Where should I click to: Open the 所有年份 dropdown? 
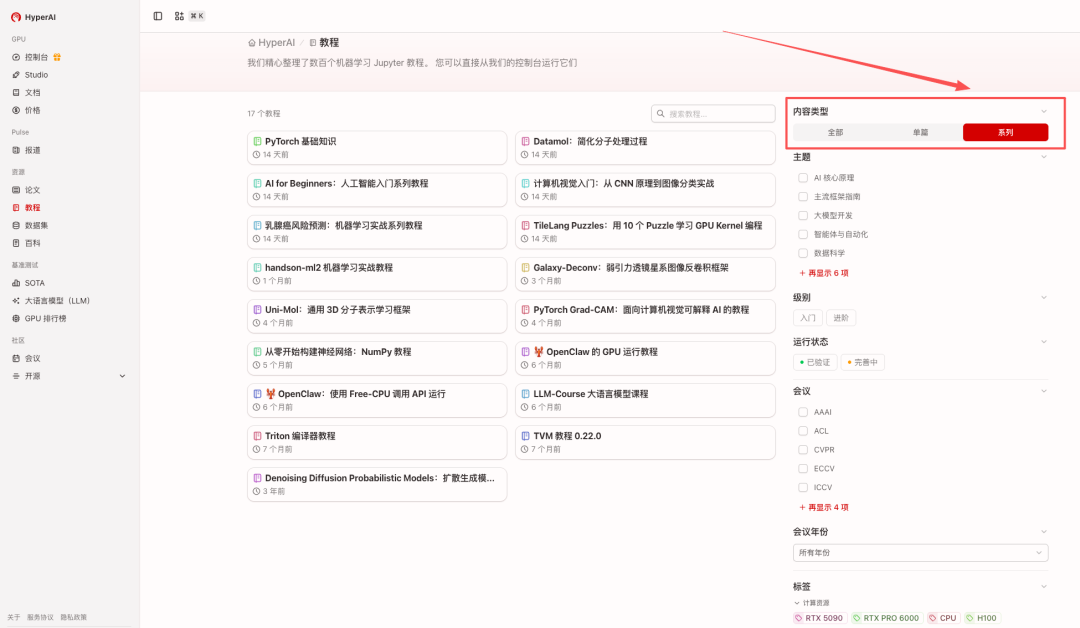pos(920,553)
